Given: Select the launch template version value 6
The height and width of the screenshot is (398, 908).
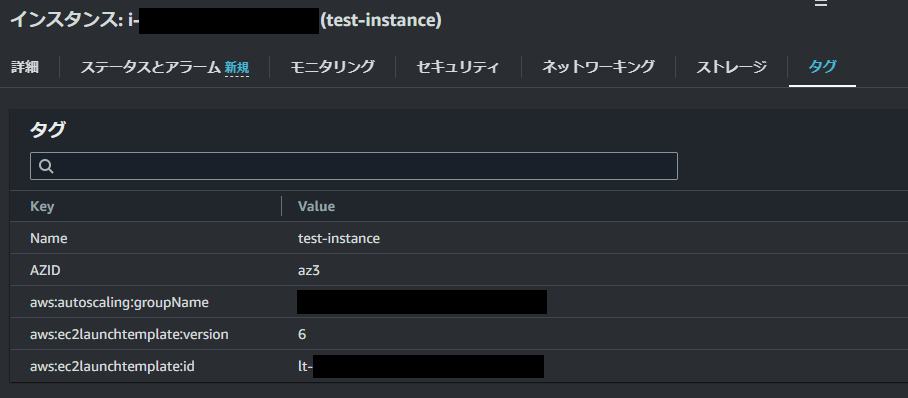Looking at the screenshot, I should [302, 334].
